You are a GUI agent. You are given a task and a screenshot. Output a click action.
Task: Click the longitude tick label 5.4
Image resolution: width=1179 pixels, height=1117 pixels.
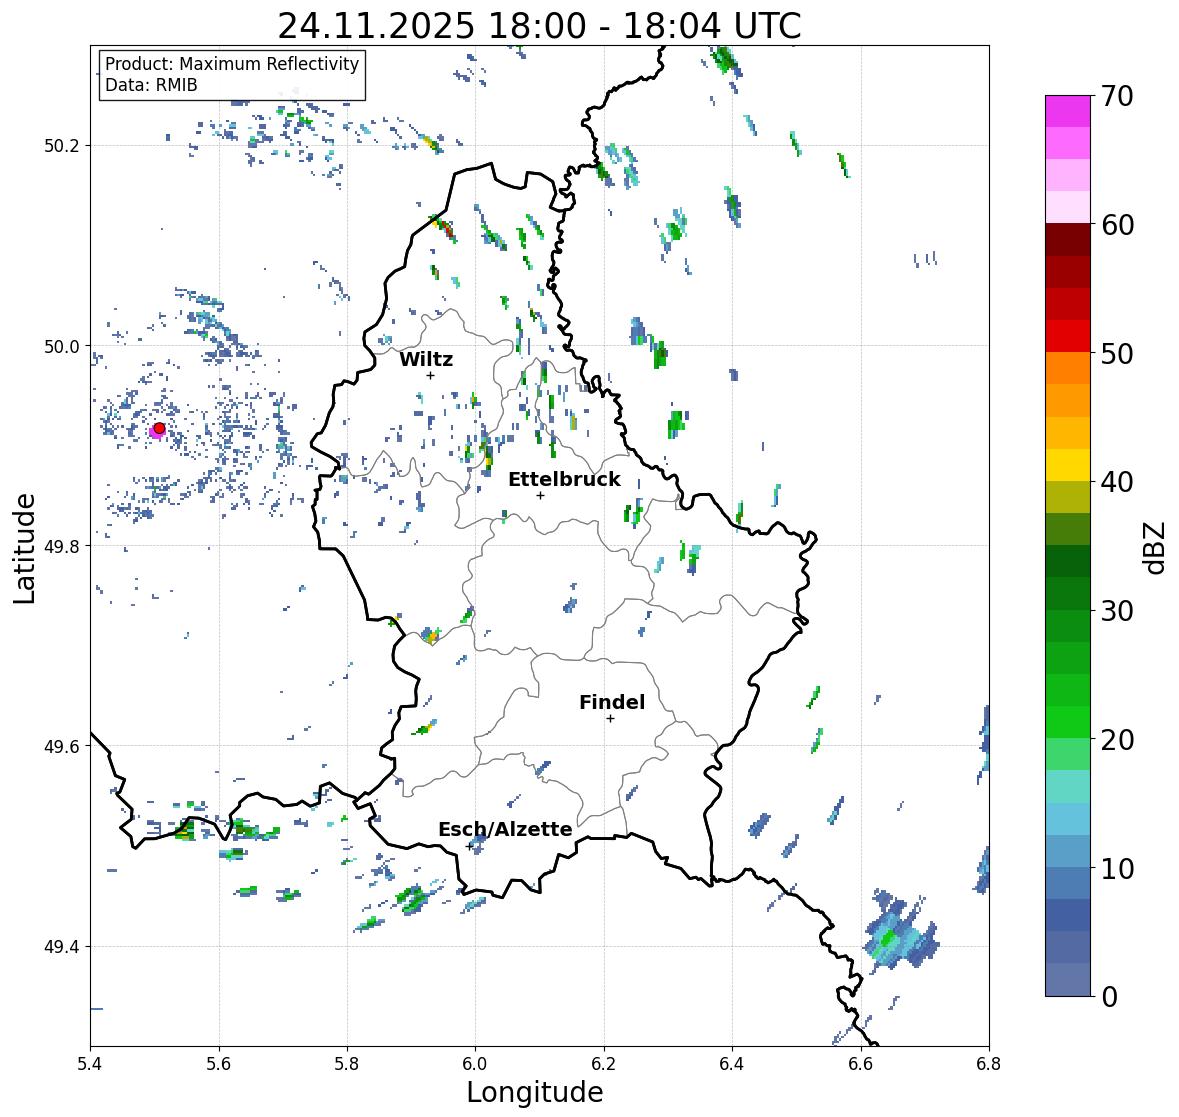(x=90, y=1063)
